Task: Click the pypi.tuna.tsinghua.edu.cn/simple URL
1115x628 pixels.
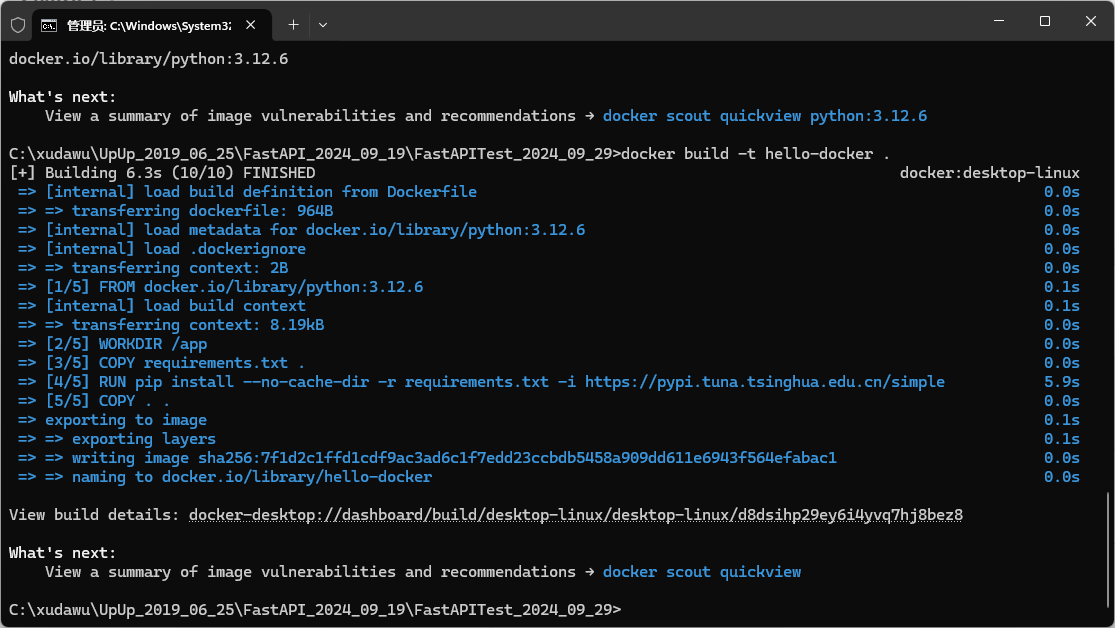Action: pos(765,382)
